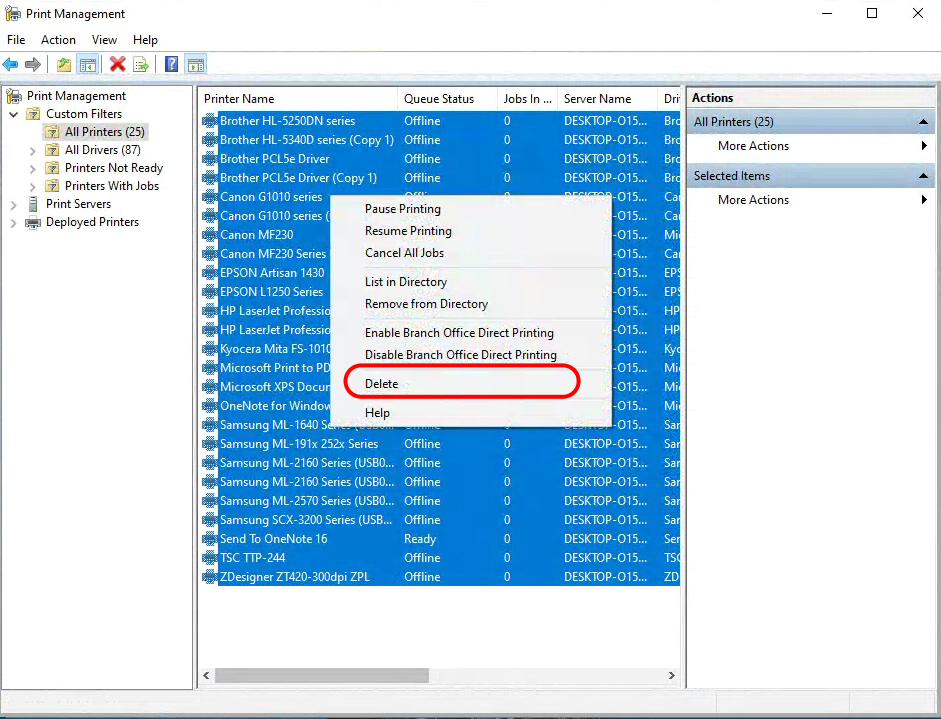Open the File menu
This screenshot has height=719, width=941.
pyautogui.click(x=16, y=40)
